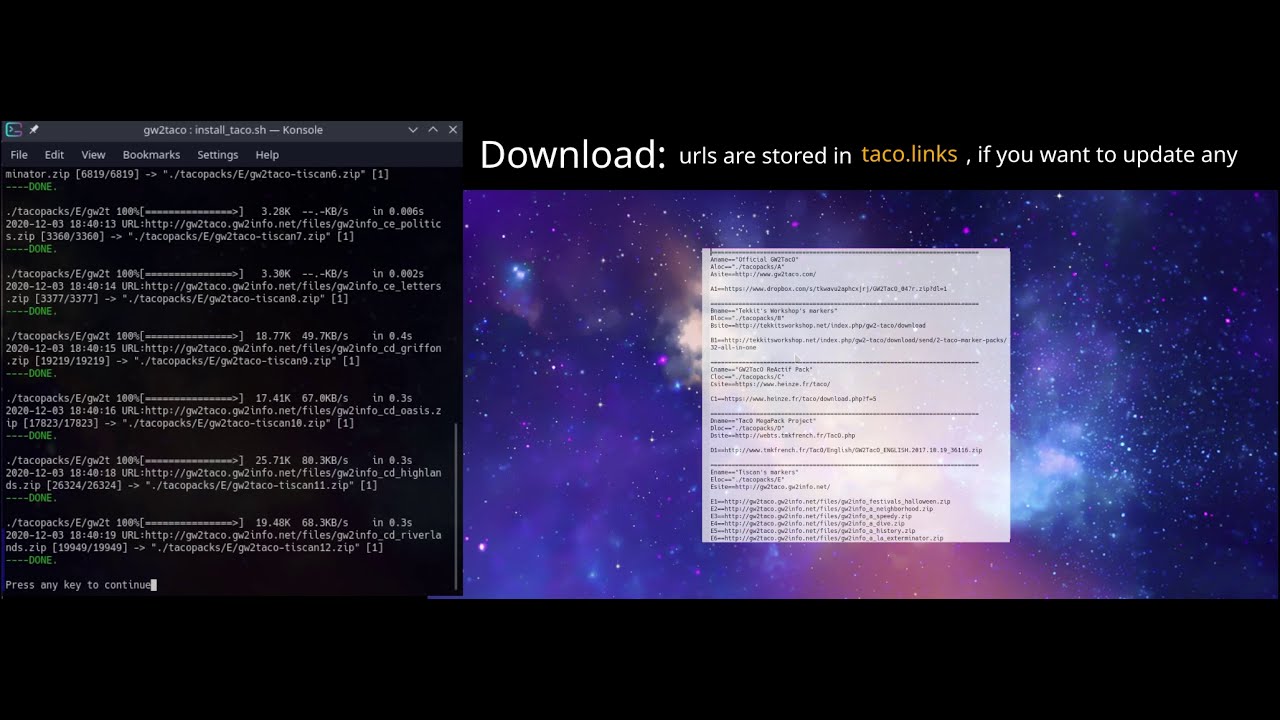This screenshot has height=720, width=1280.
Task: Open the Settings menu in Konsole
Action: click(217, 155)
